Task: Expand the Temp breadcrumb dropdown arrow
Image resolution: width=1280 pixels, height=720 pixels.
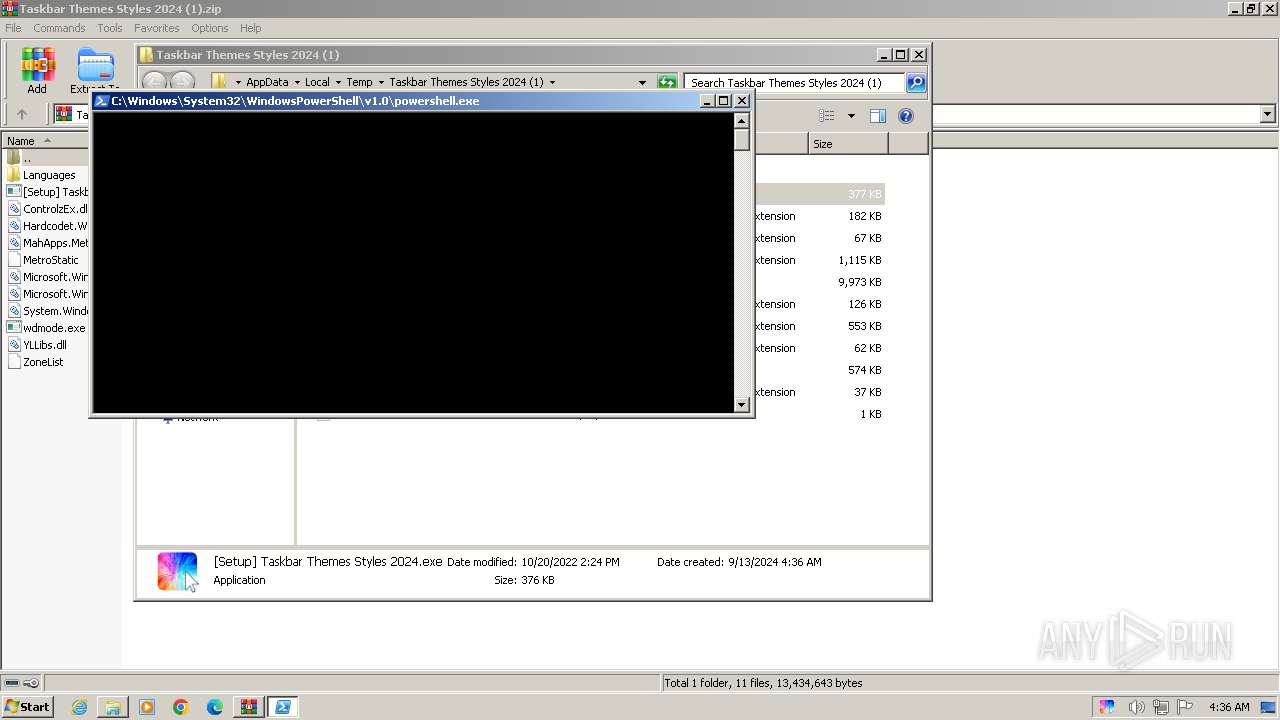Action: pos(381,83)
